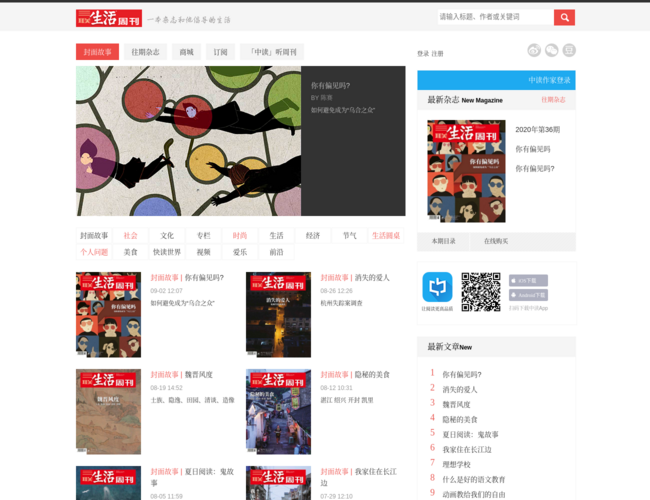The height and width of the screenshot is (500, 650).
Task: Select the 个人问题 category
Action: click(x=94, y=252)
